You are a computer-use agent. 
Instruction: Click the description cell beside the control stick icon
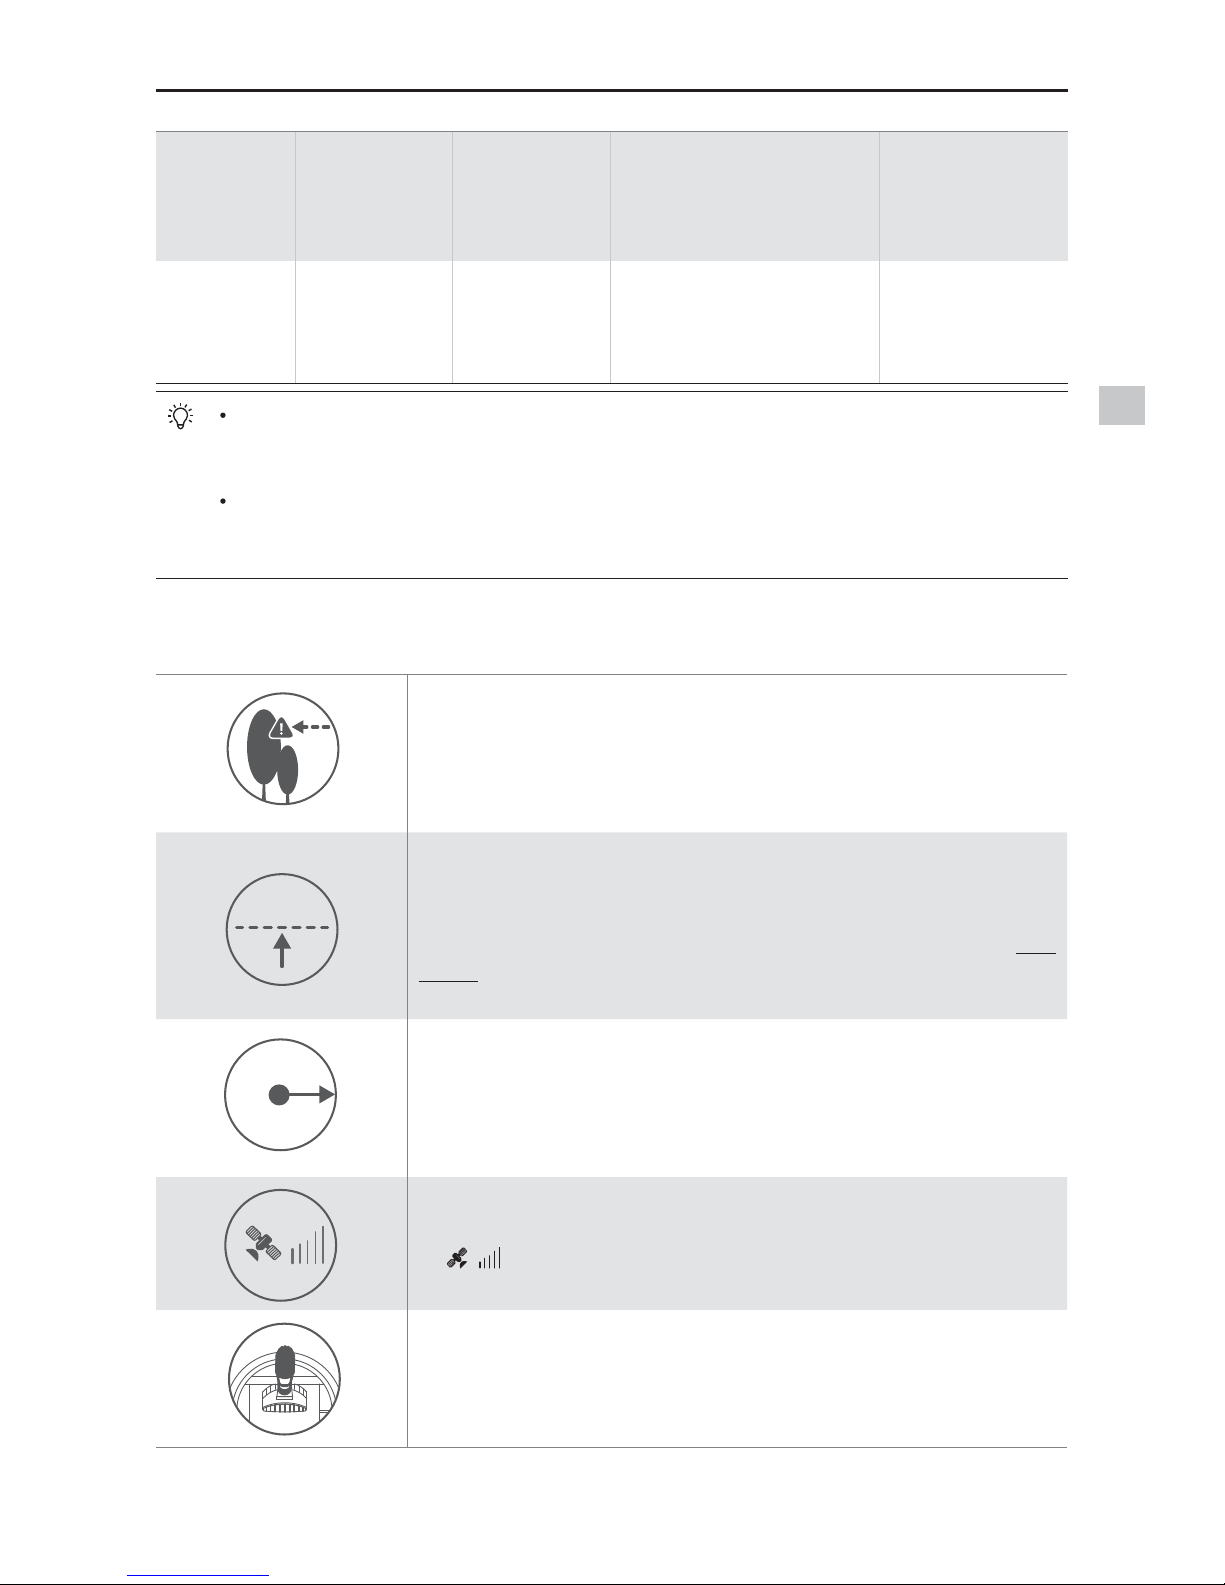pos(738,1379)
